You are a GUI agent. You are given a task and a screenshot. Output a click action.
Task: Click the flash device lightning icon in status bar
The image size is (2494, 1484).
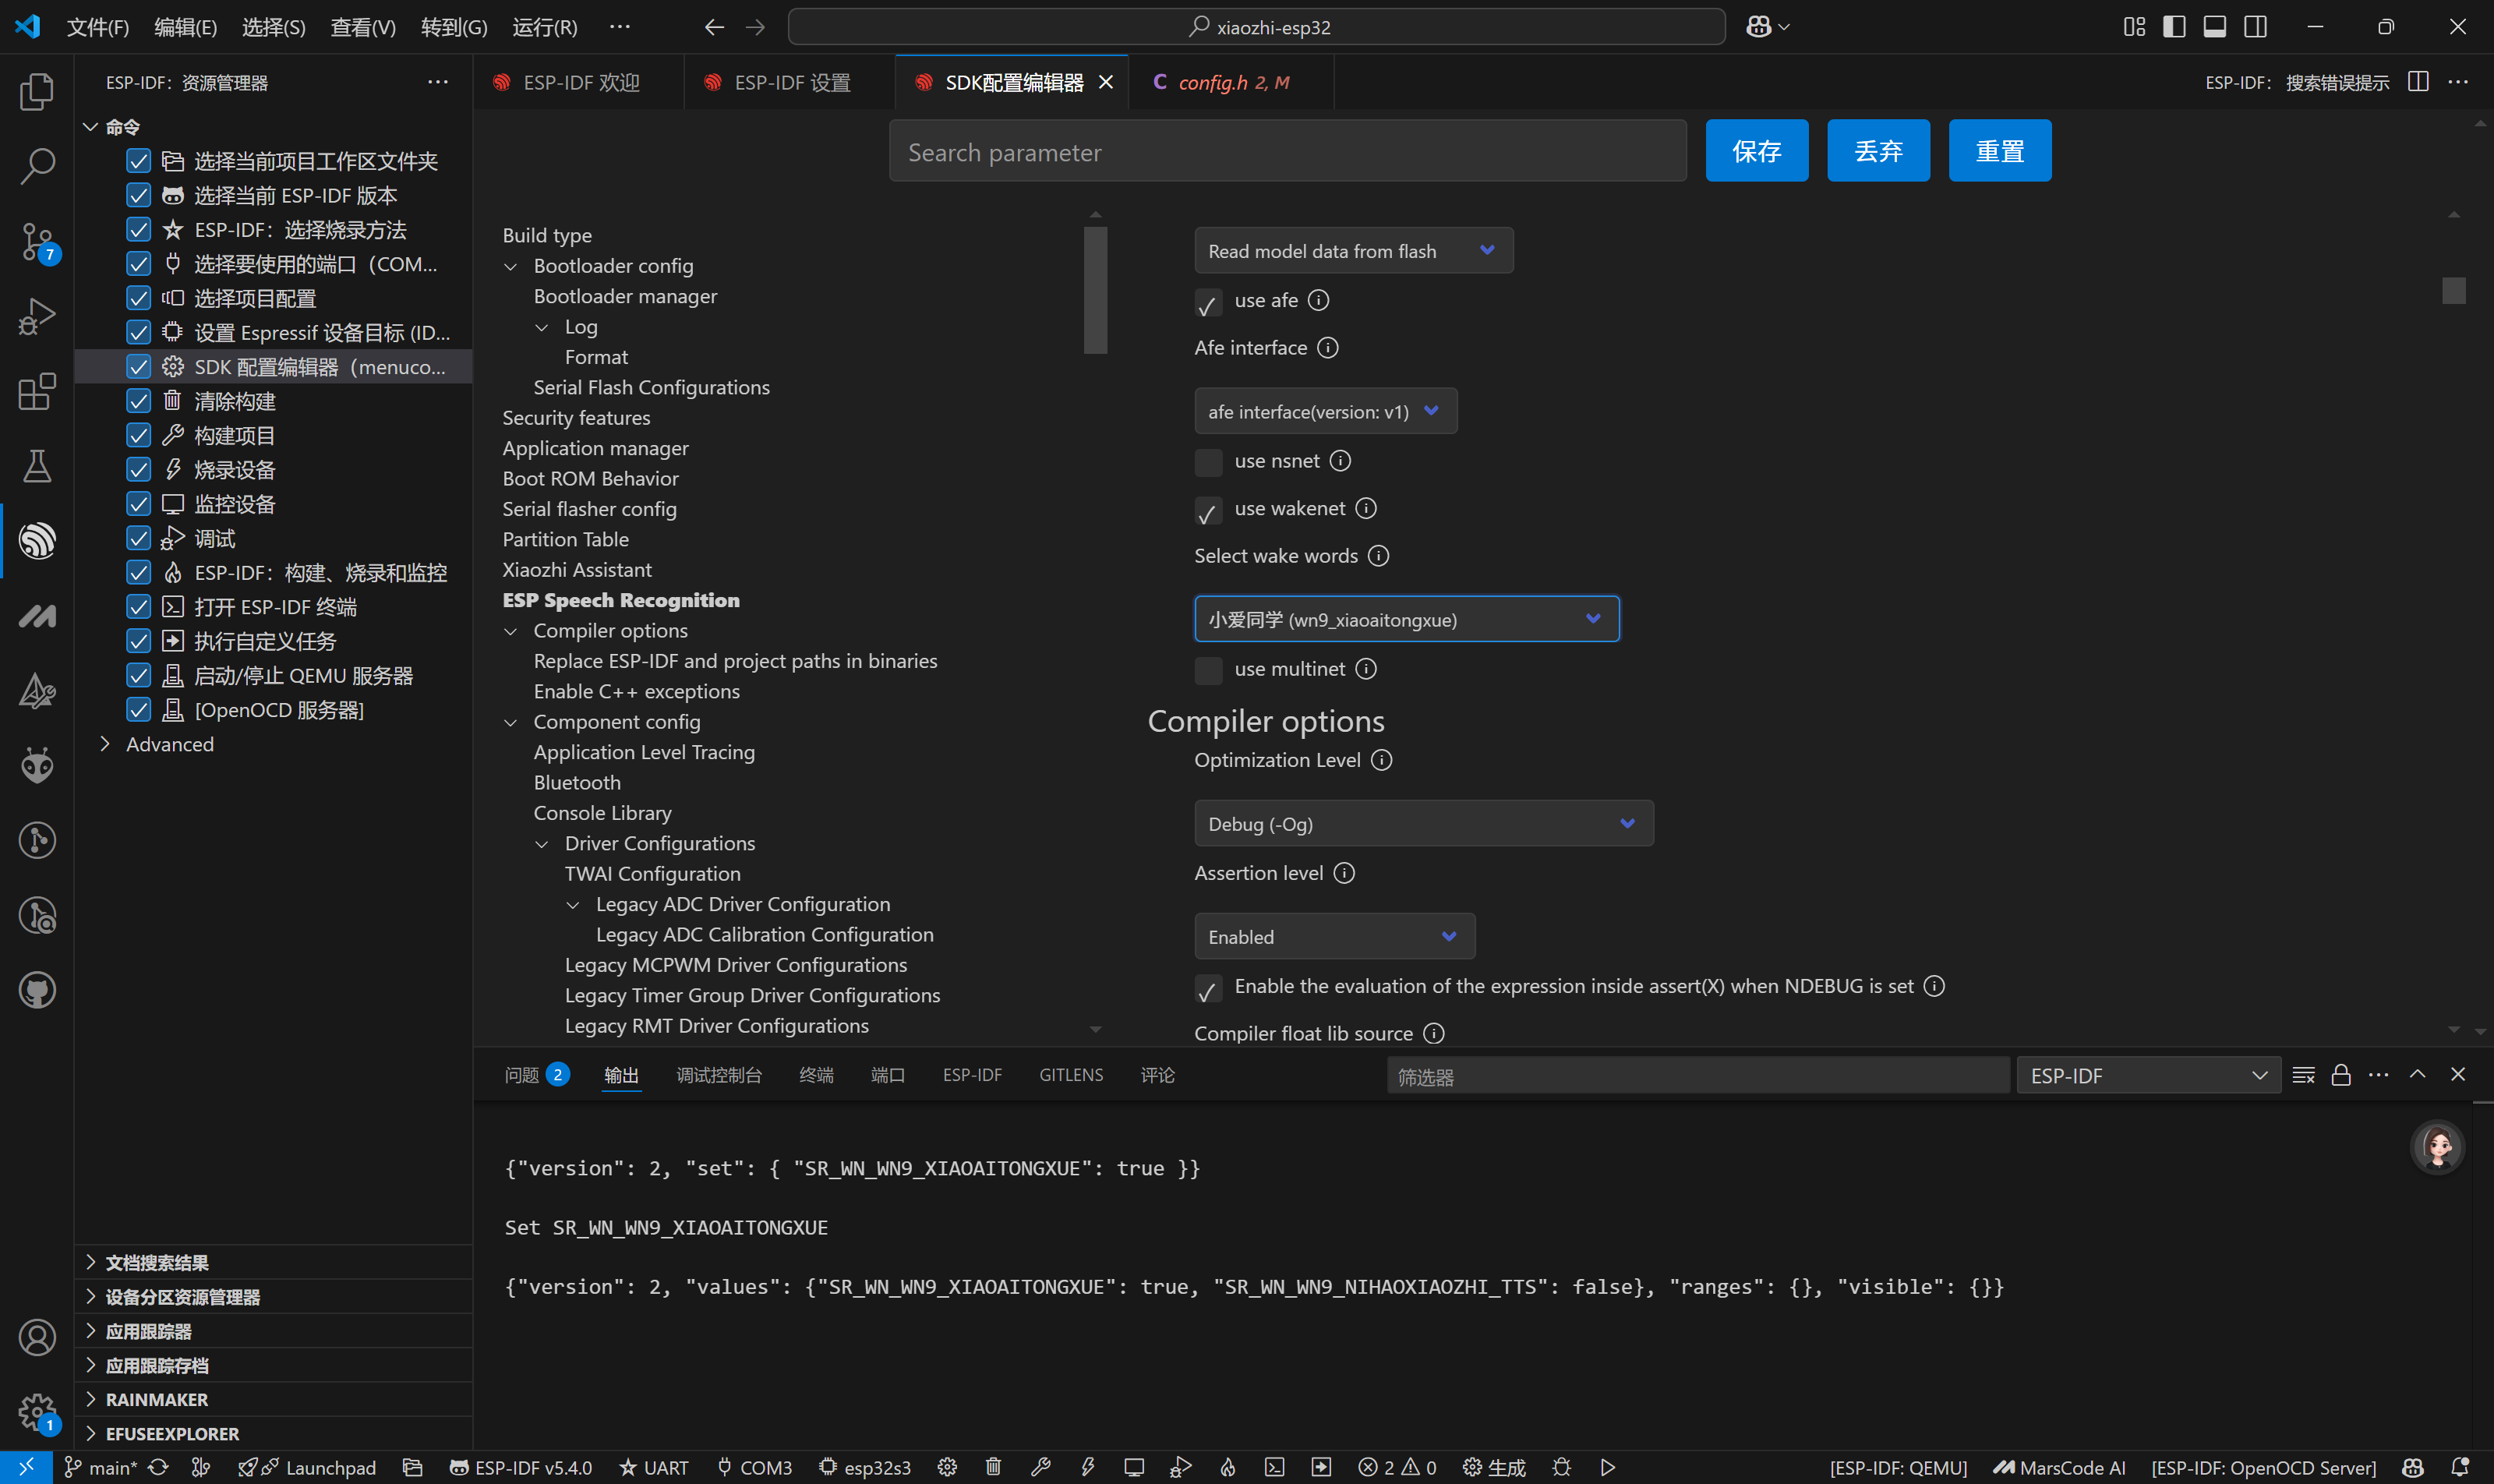click(1087, 1467)
